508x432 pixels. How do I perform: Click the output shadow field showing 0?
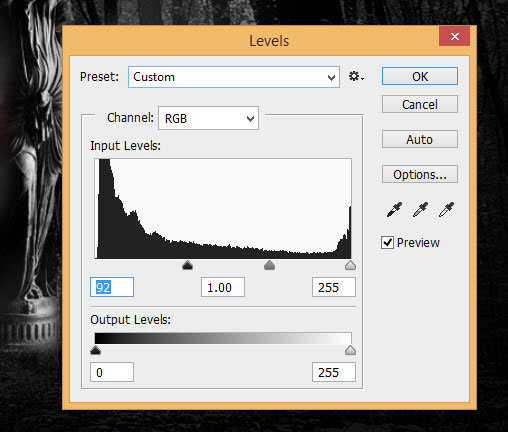point(112,372)
